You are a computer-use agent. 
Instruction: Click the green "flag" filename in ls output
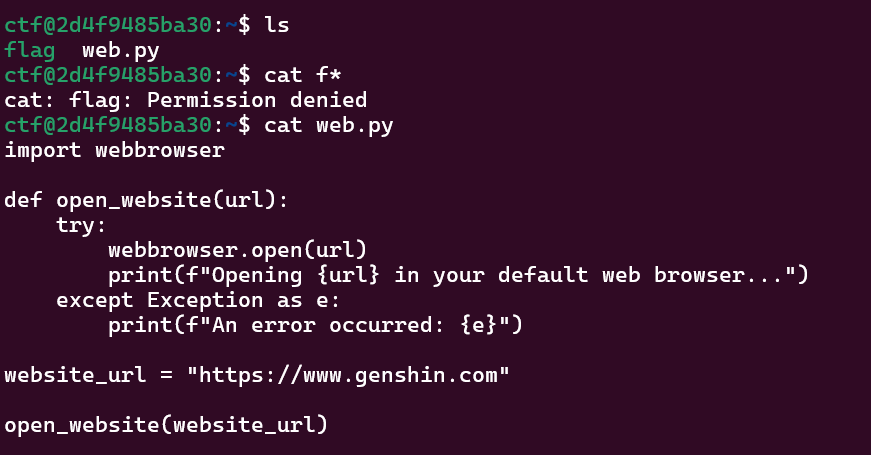30,50
